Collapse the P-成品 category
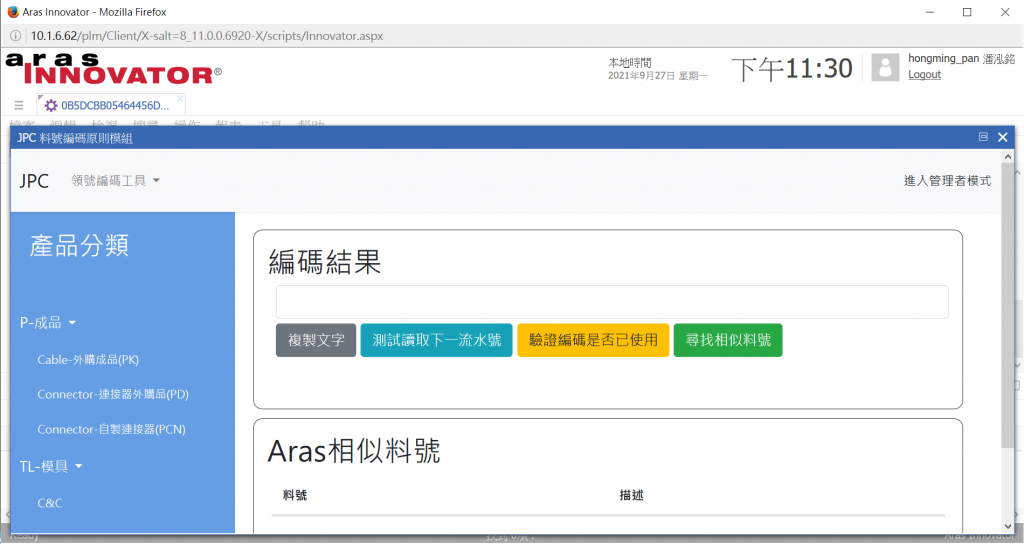Viewport: 1024px width, 544px height. pyautogui.click(x=48, y=323)
